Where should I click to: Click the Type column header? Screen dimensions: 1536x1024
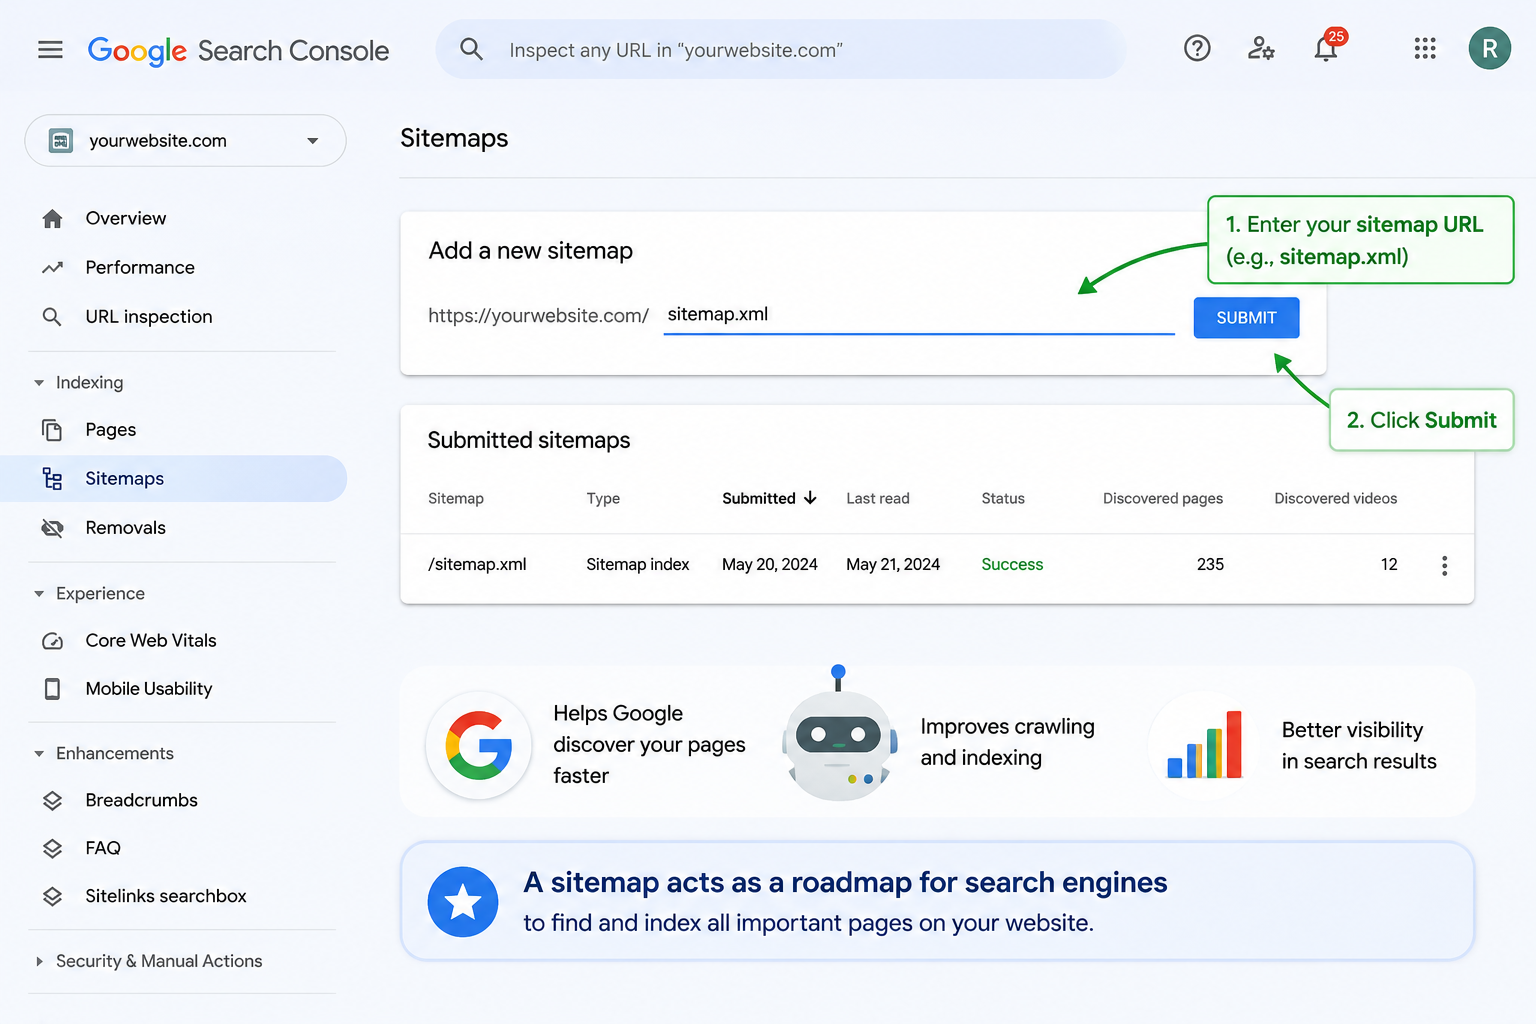603,498
